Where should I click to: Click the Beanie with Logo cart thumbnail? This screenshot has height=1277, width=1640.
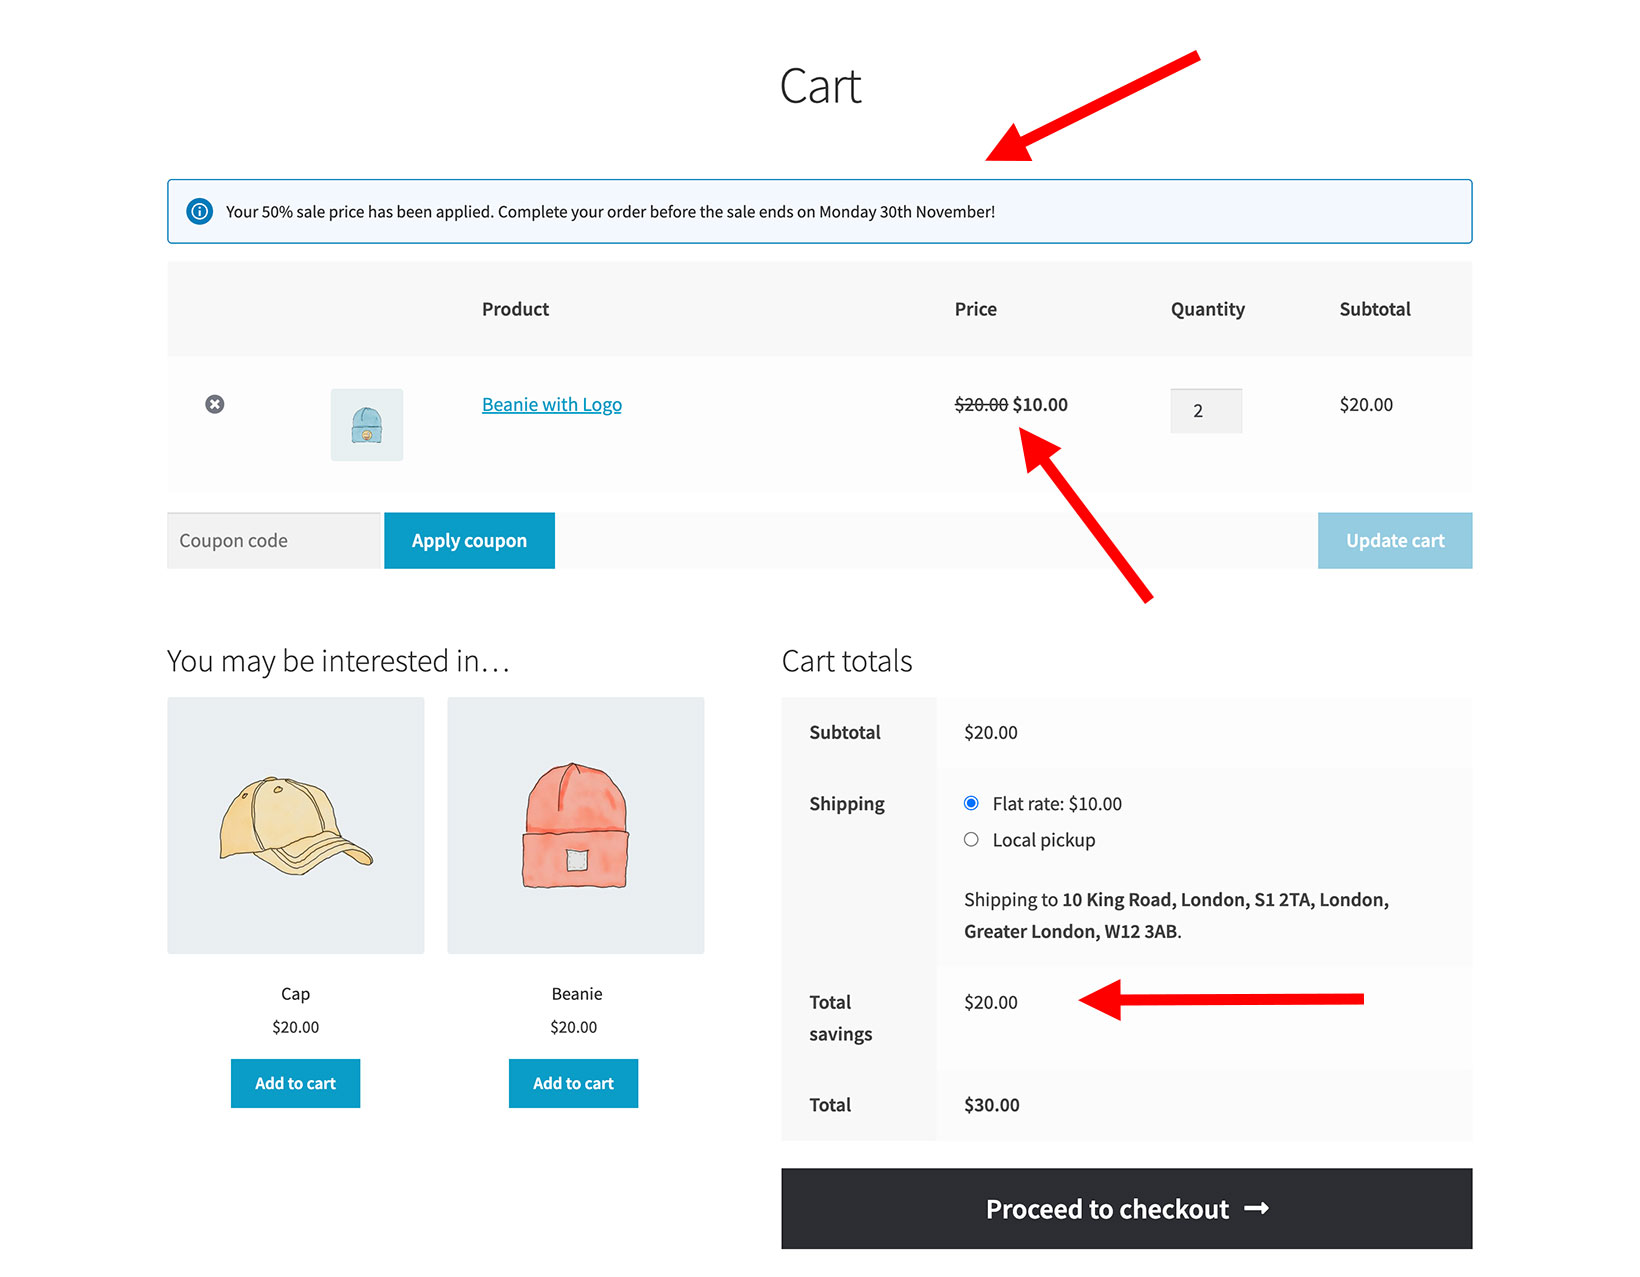coord(366,424)
